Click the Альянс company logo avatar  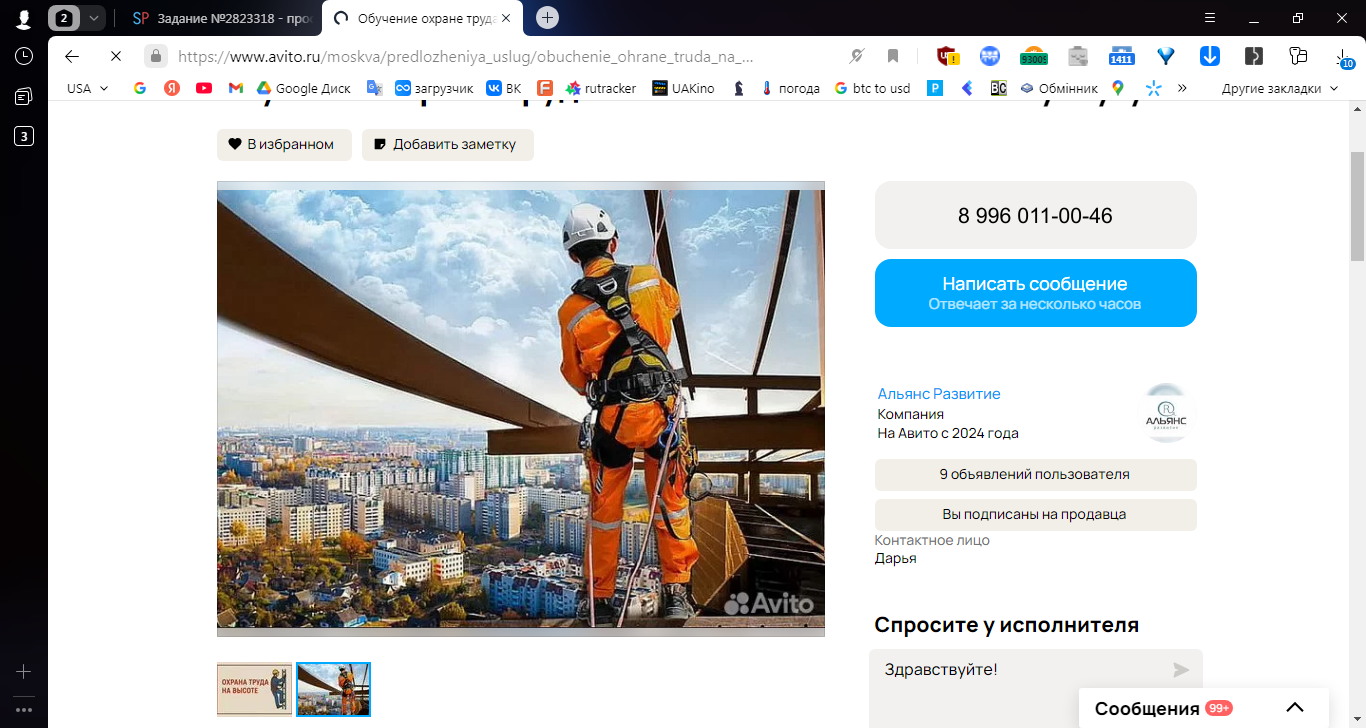pos(1166,413)
